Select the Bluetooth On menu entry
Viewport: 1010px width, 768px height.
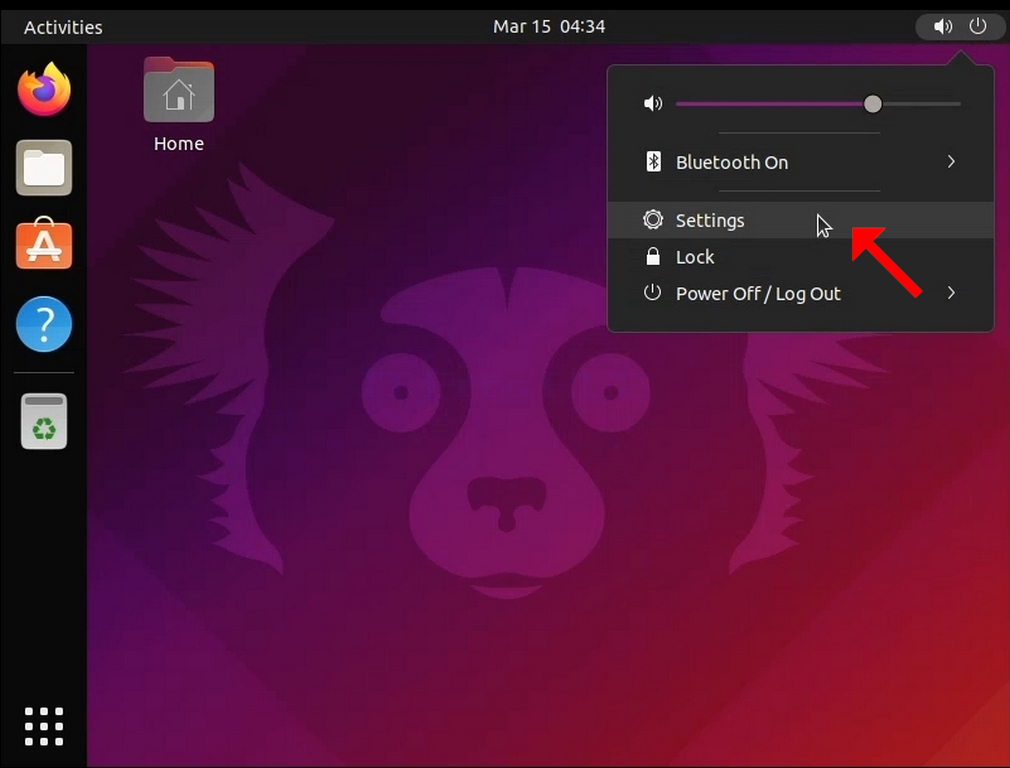(801, 162)
